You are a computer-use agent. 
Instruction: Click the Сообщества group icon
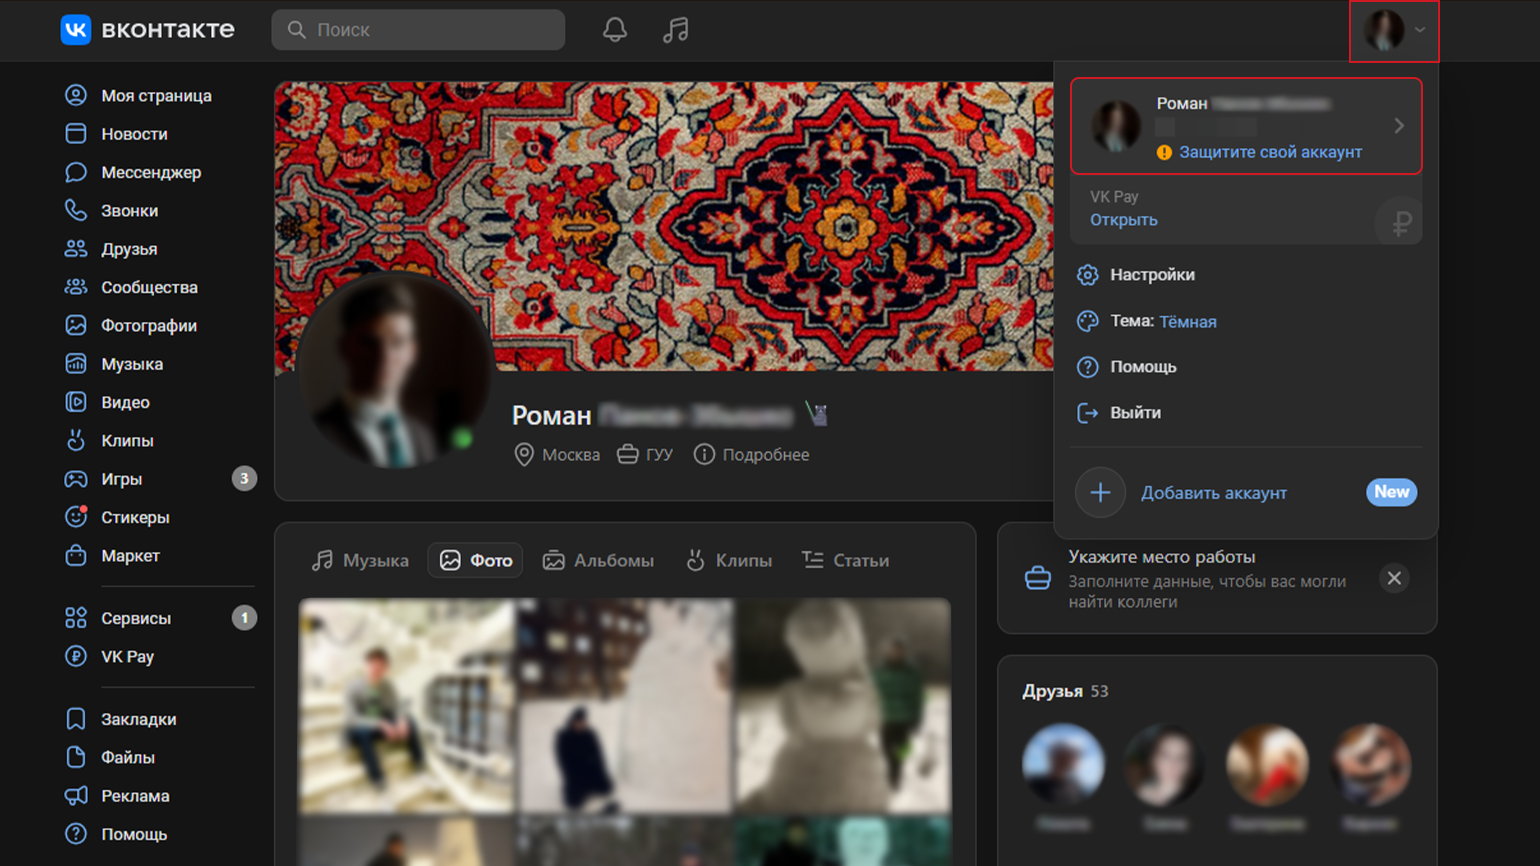point(76,287)
